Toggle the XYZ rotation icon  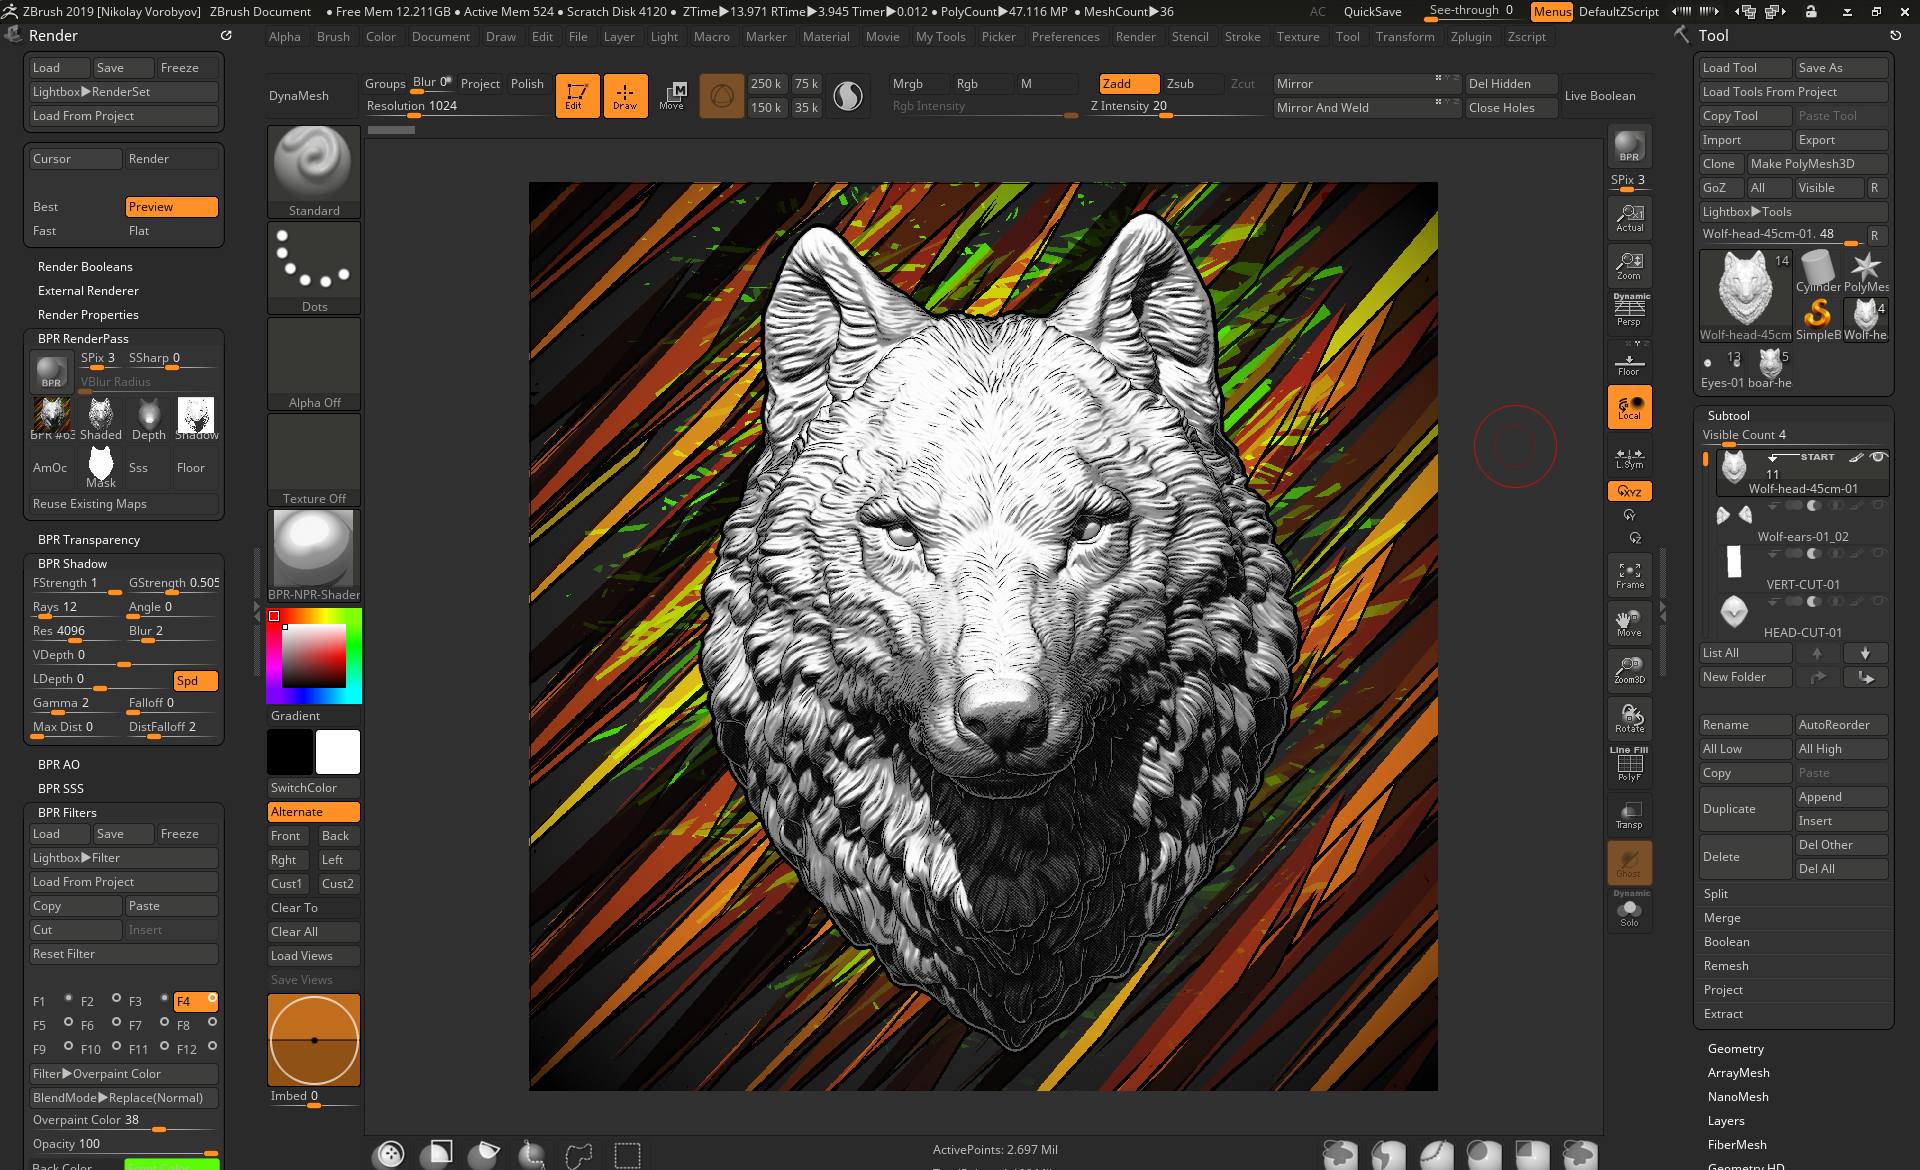coord(1629,491)
